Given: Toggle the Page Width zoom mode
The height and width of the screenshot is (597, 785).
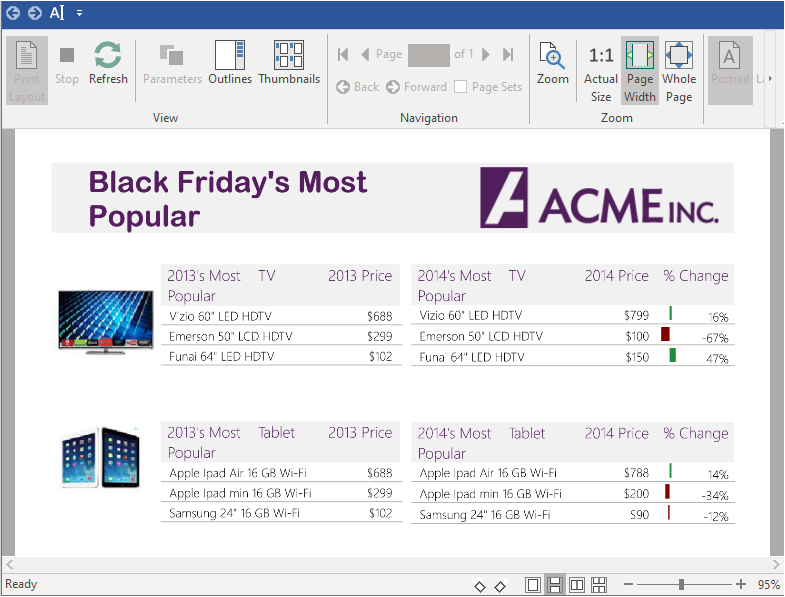Looking at the screenshot, I should (x=639, y=71).
